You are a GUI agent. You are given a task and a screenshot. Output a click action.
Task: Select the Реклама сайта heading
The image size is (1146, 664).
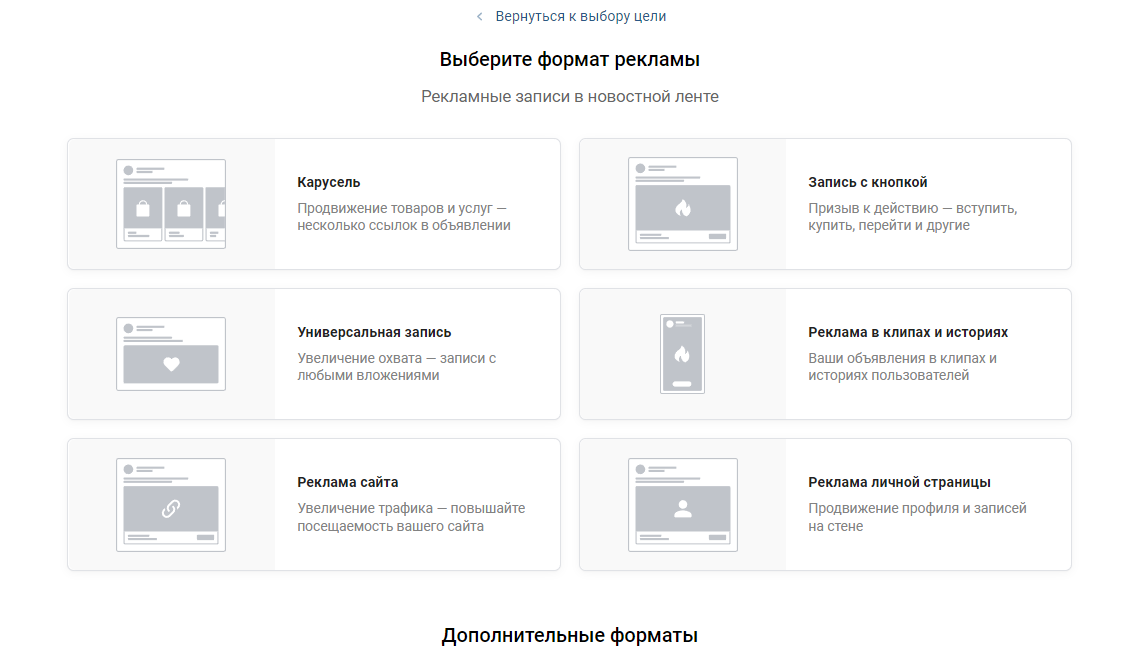[348, 482]
